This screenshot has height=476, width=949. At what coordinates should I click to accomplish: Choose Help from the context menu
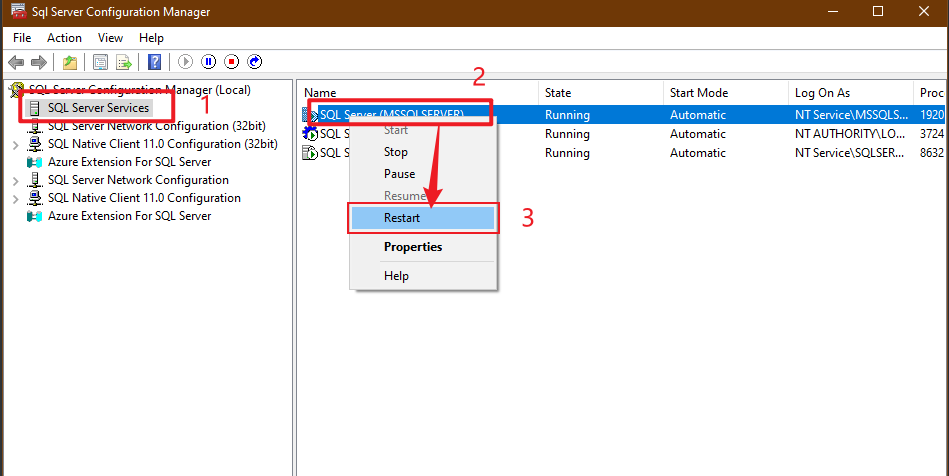(x=396, y=276)
